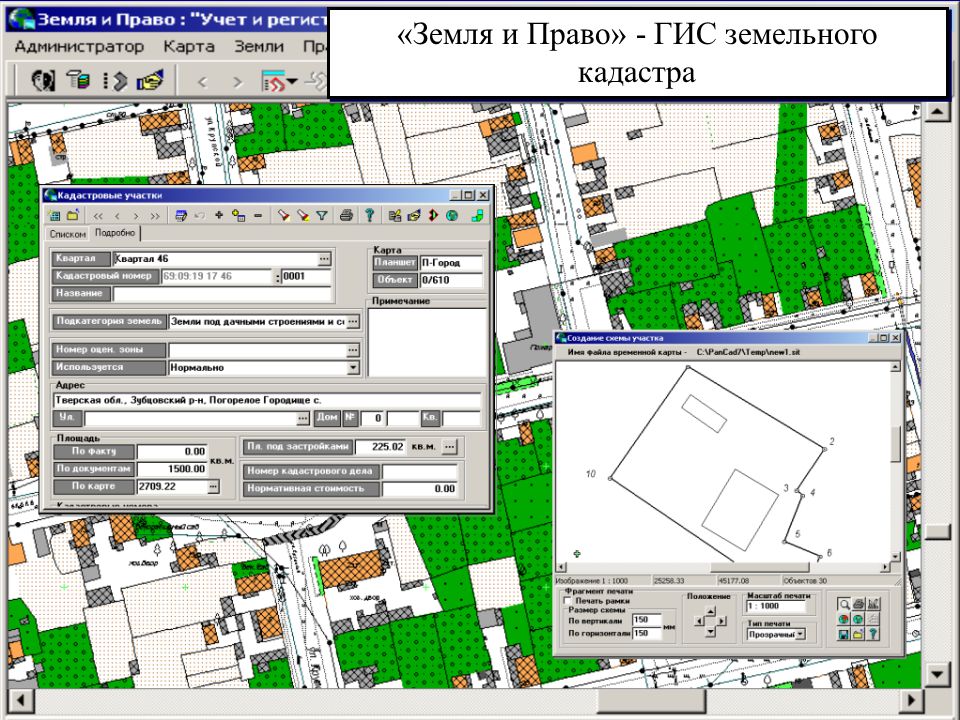Go to next record in Кадастровые участки
The image size is (960, 720).
click(136, 216)
